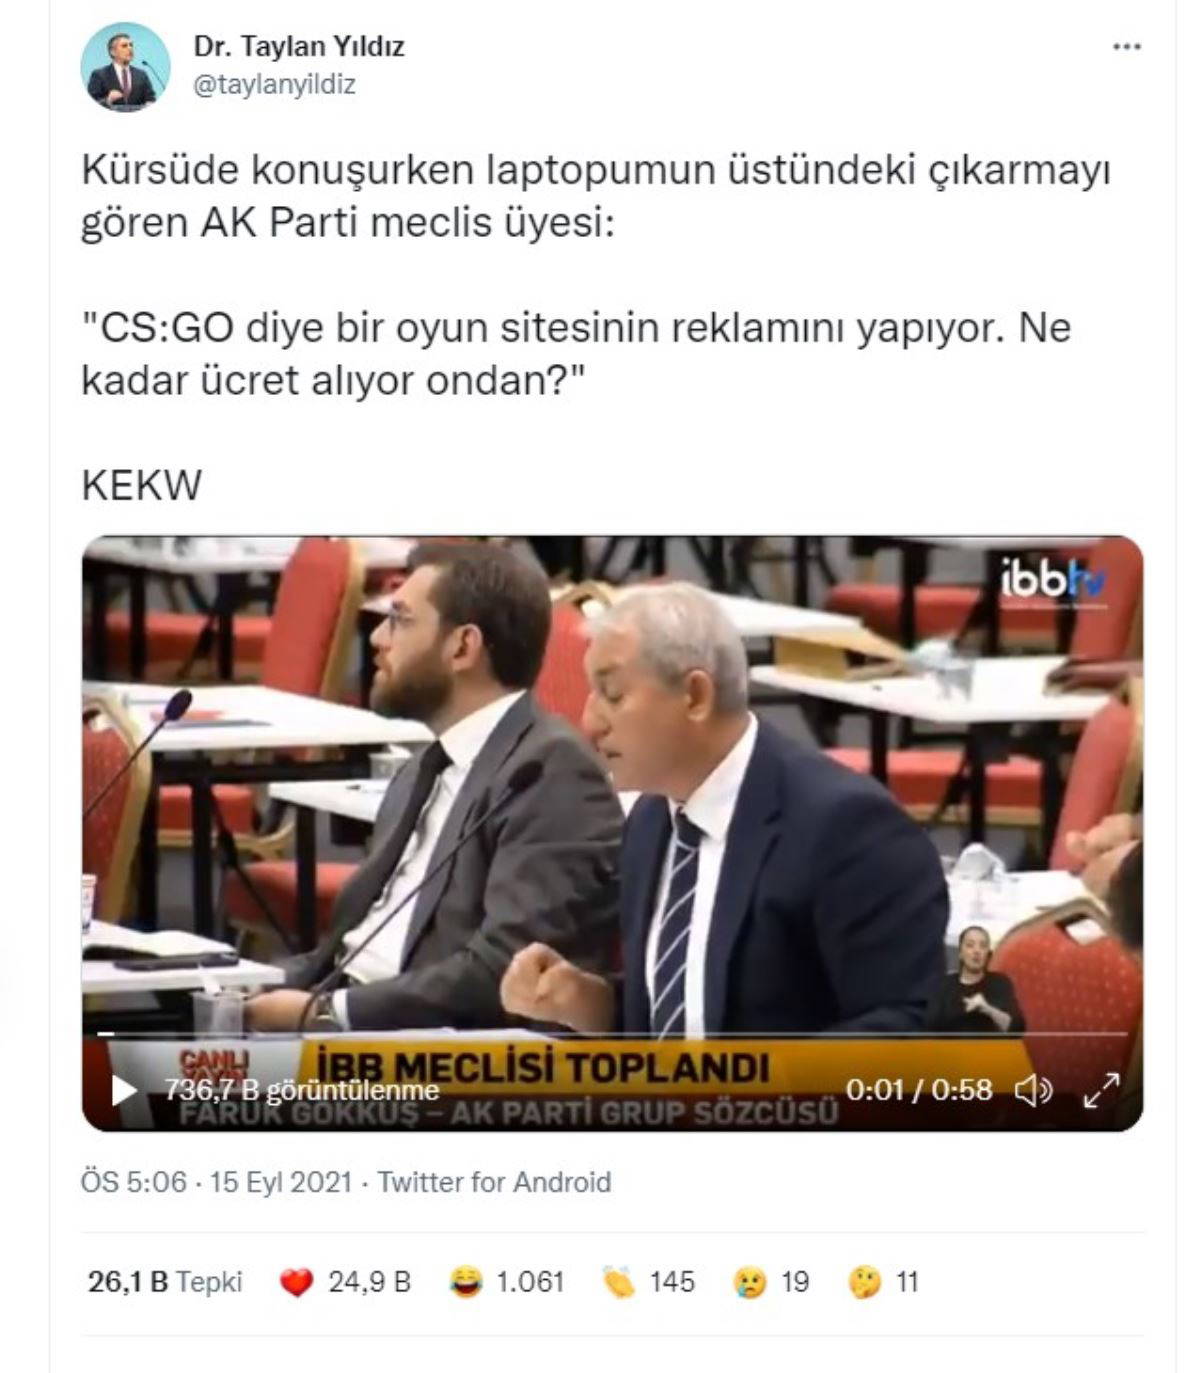Expand video to fullscreen

1101,1090
